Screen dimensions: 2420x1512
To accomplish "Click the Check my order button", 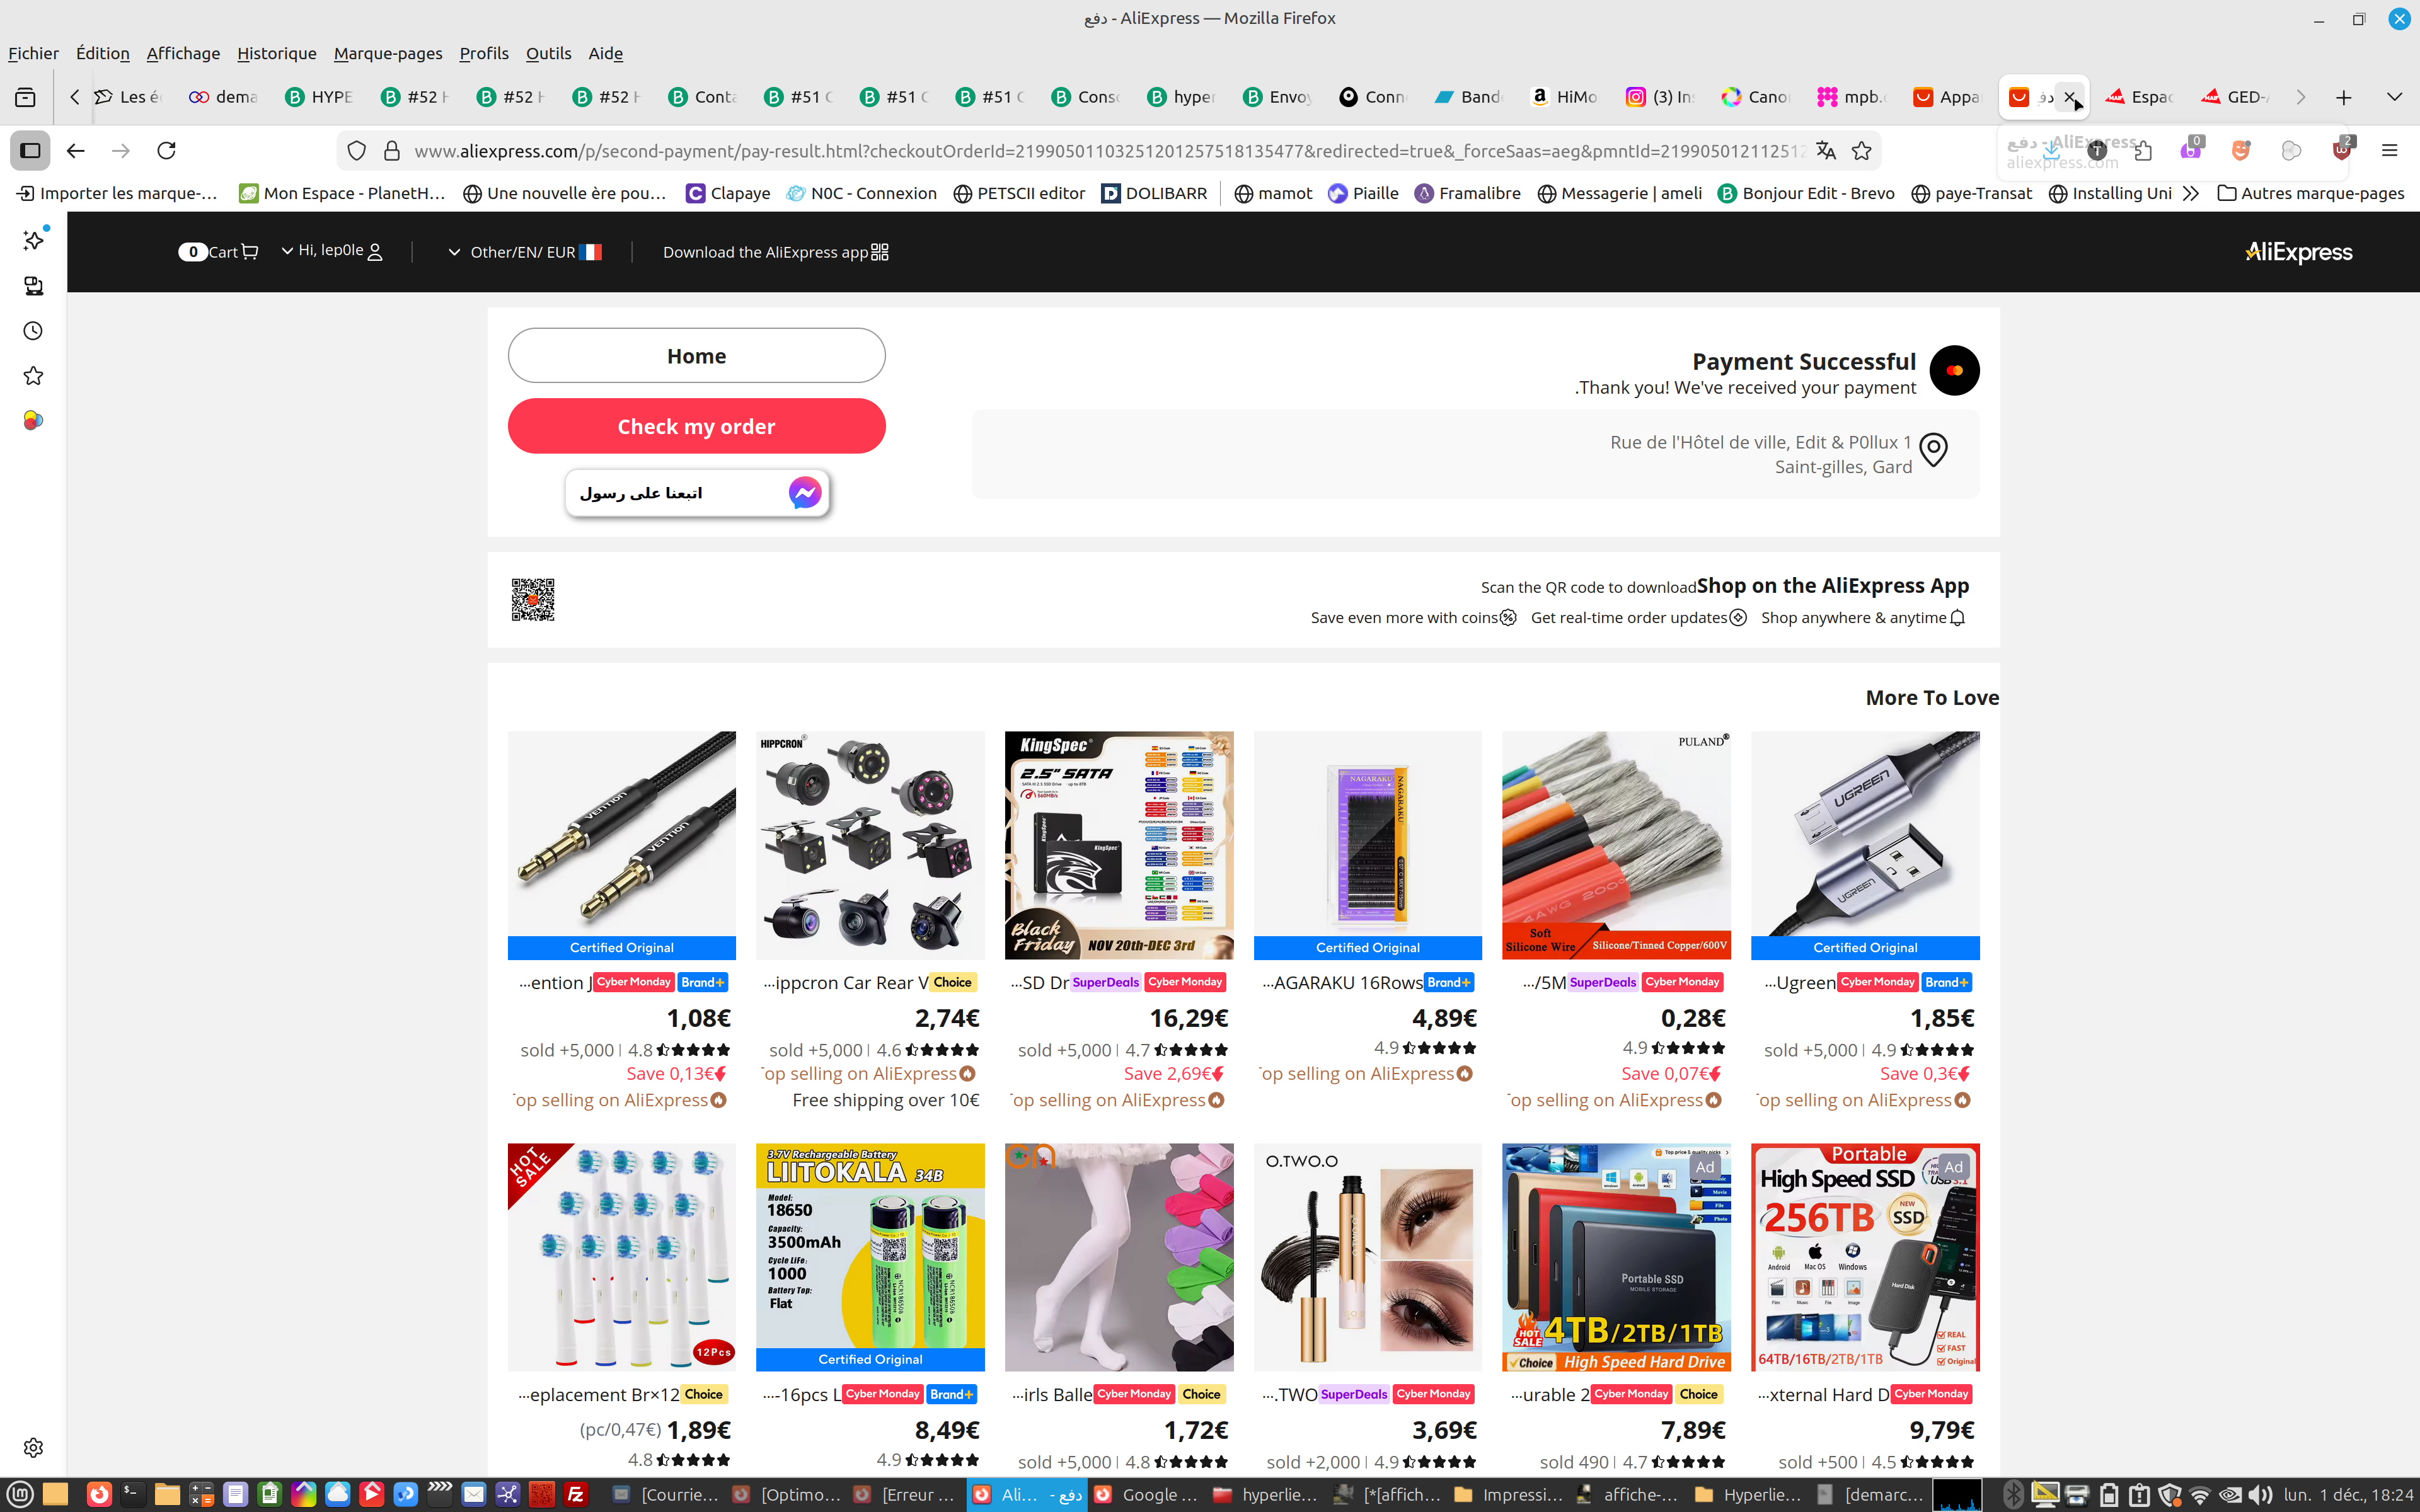I will point(697,426).
